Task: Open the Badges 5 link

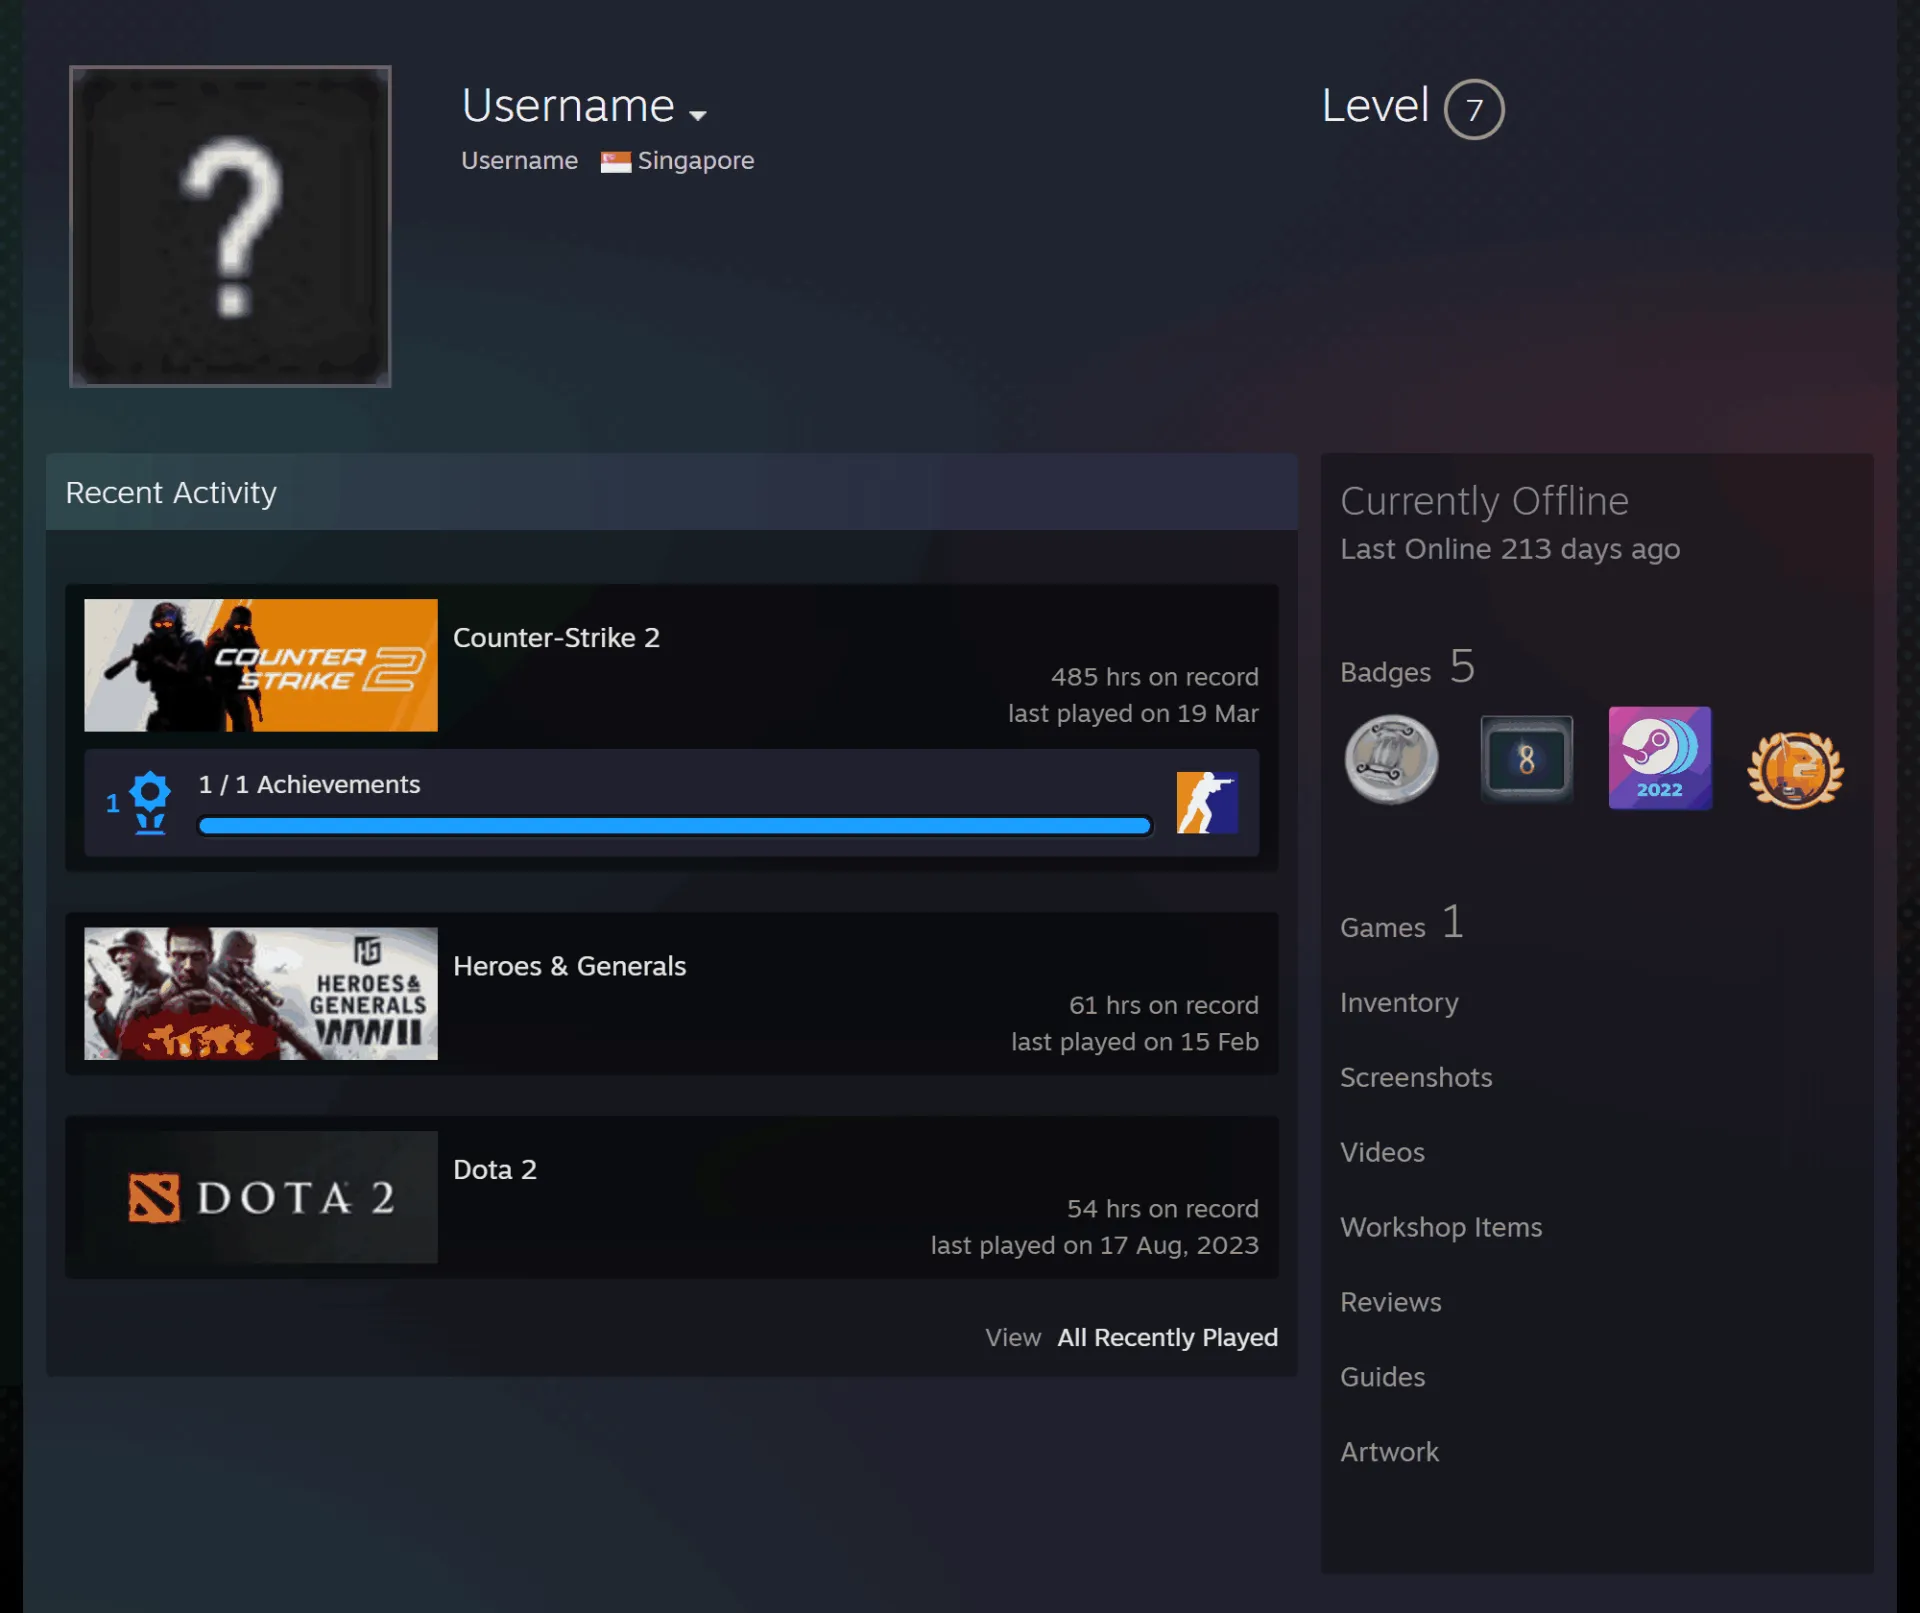Action: pos(1407,667)
